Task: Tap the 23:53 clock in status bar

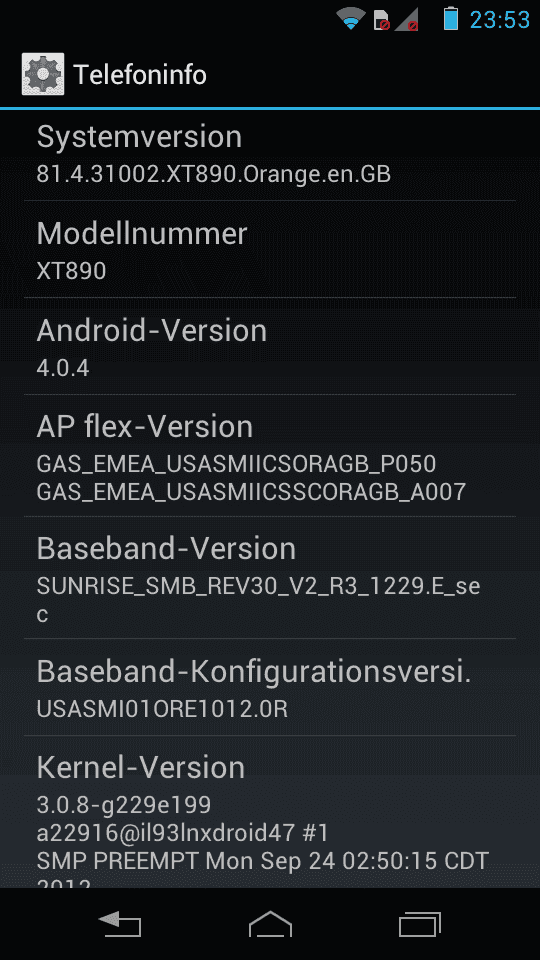Action: [500, 20]
